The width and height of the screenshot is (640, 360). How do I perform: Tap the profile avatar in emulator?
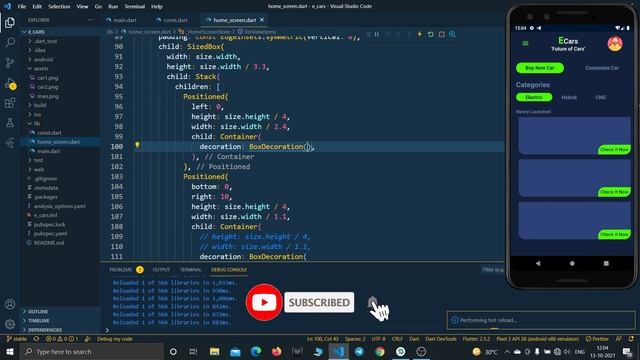click(x=615, y=44)
